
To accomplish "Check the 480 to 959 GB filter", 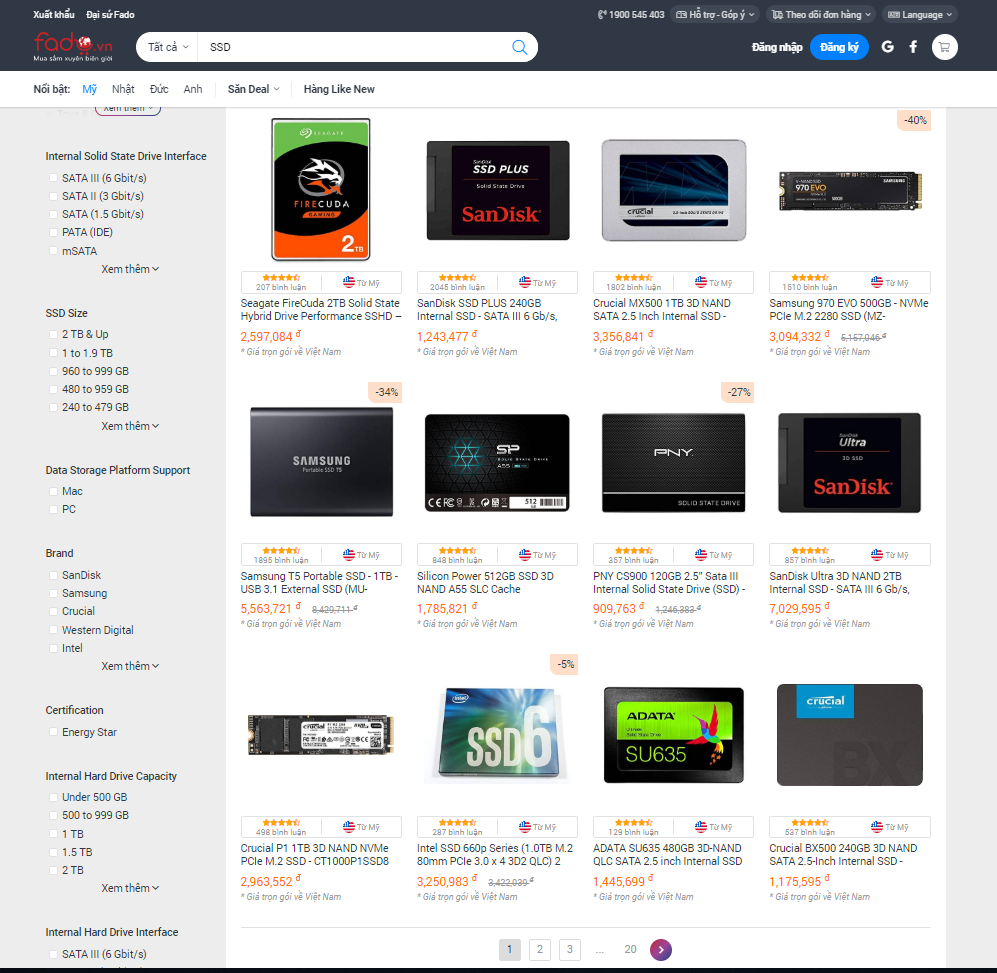I will pyautogui.click(x=53, y=389).
